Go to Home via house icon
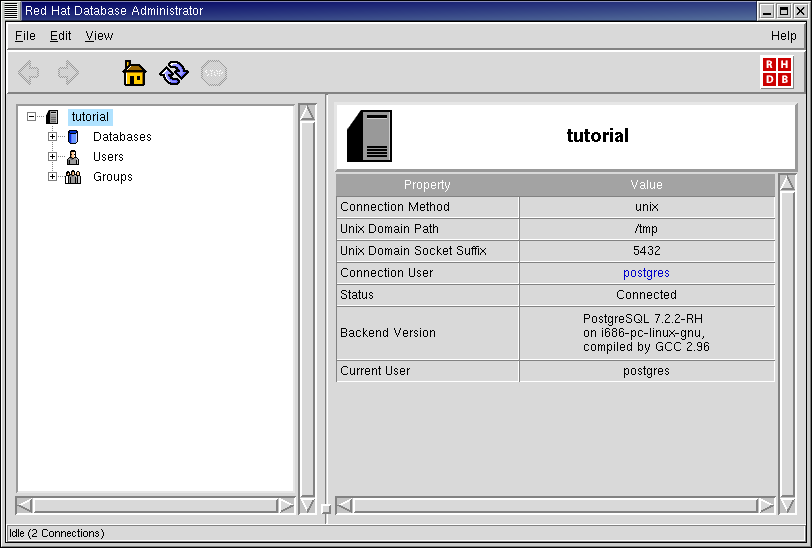Screen dimensions: 812x548 click(134, 73)
